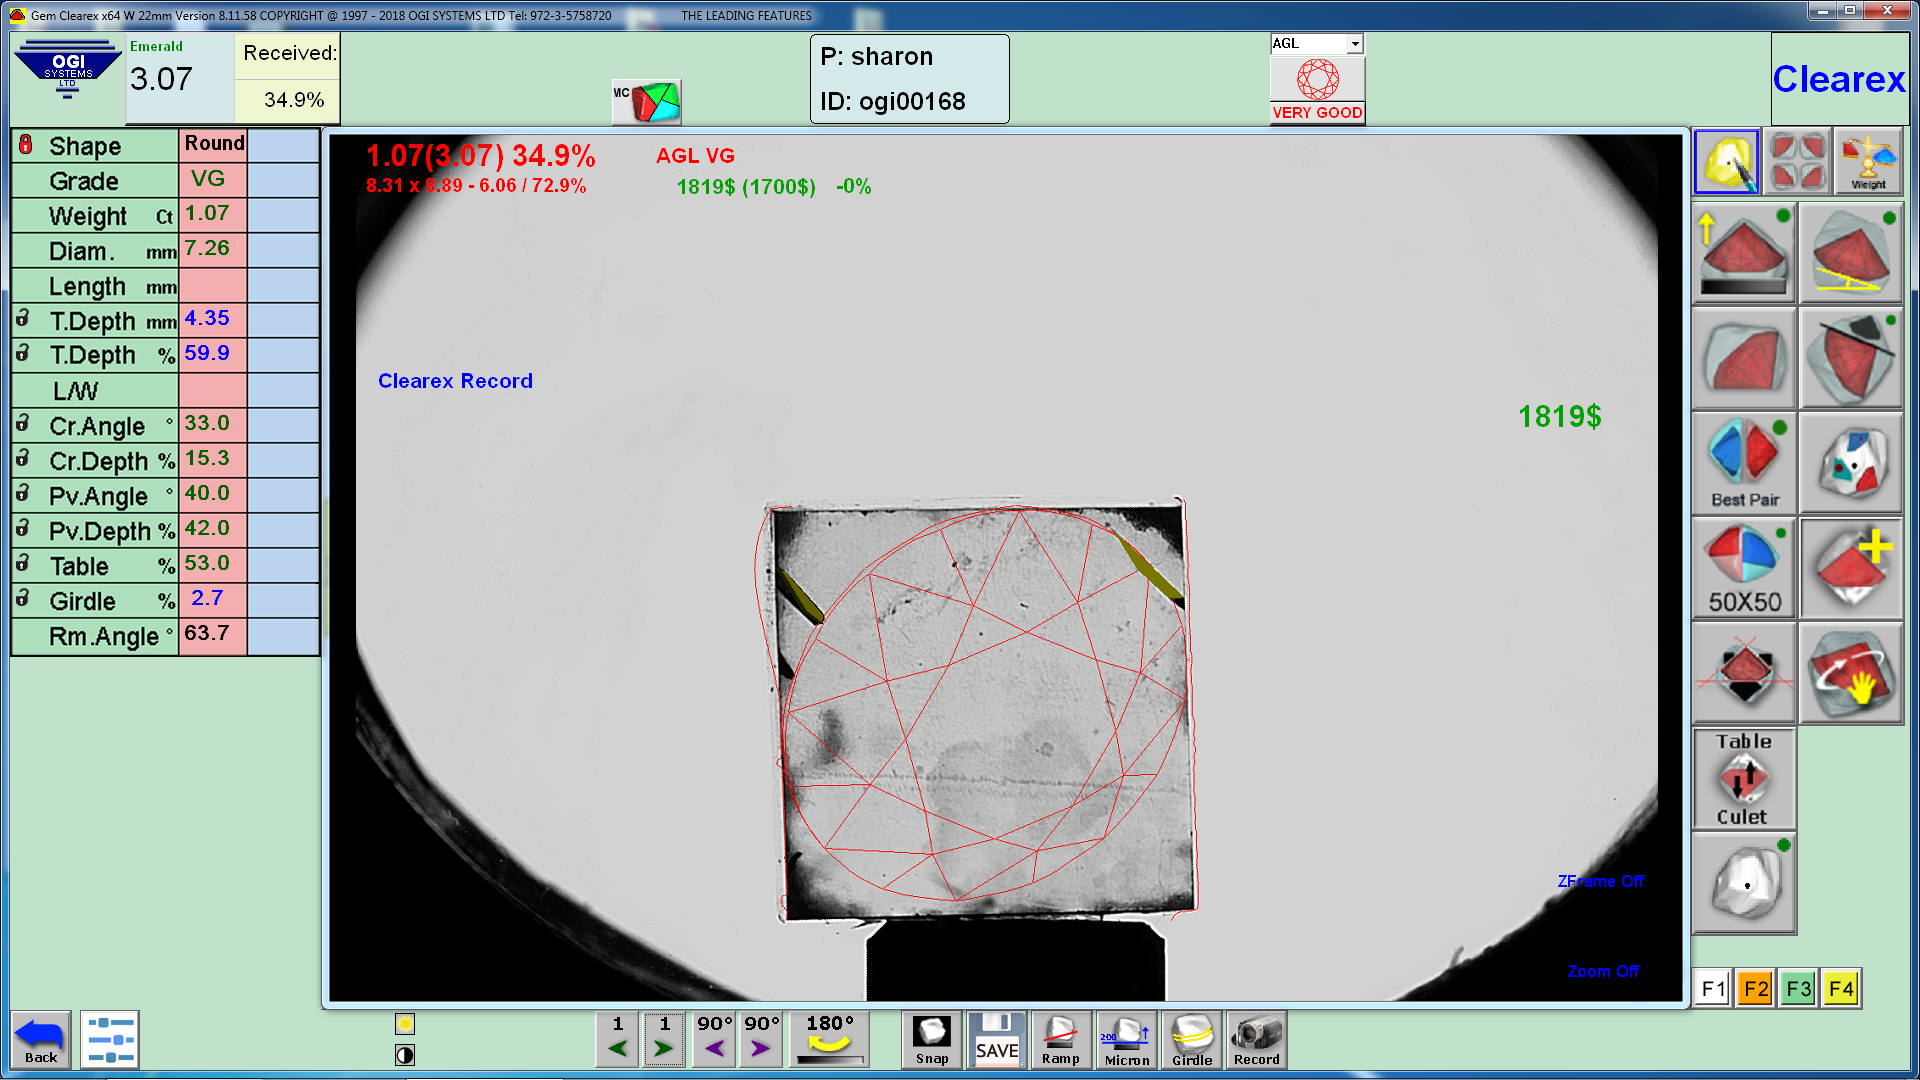Select the Best Pair planning icon

point(1744,463)
